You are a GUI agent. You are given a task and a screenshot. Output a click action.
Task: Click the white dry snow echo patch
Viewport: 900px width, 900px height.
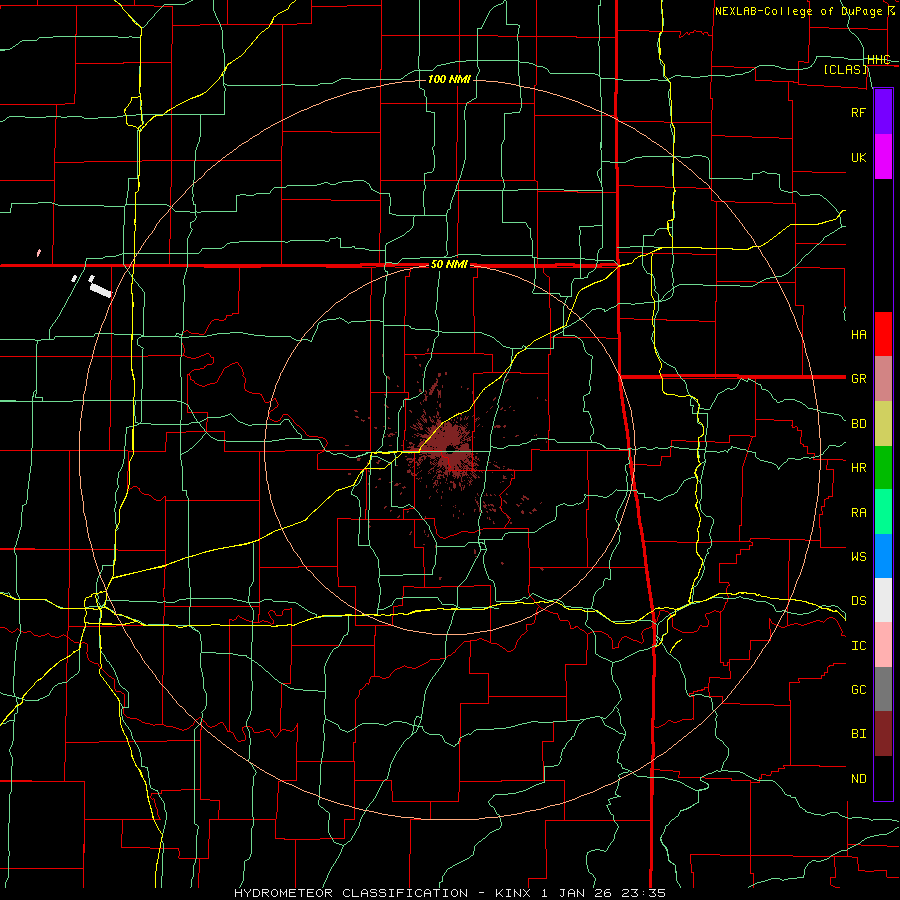pos(100,290)
